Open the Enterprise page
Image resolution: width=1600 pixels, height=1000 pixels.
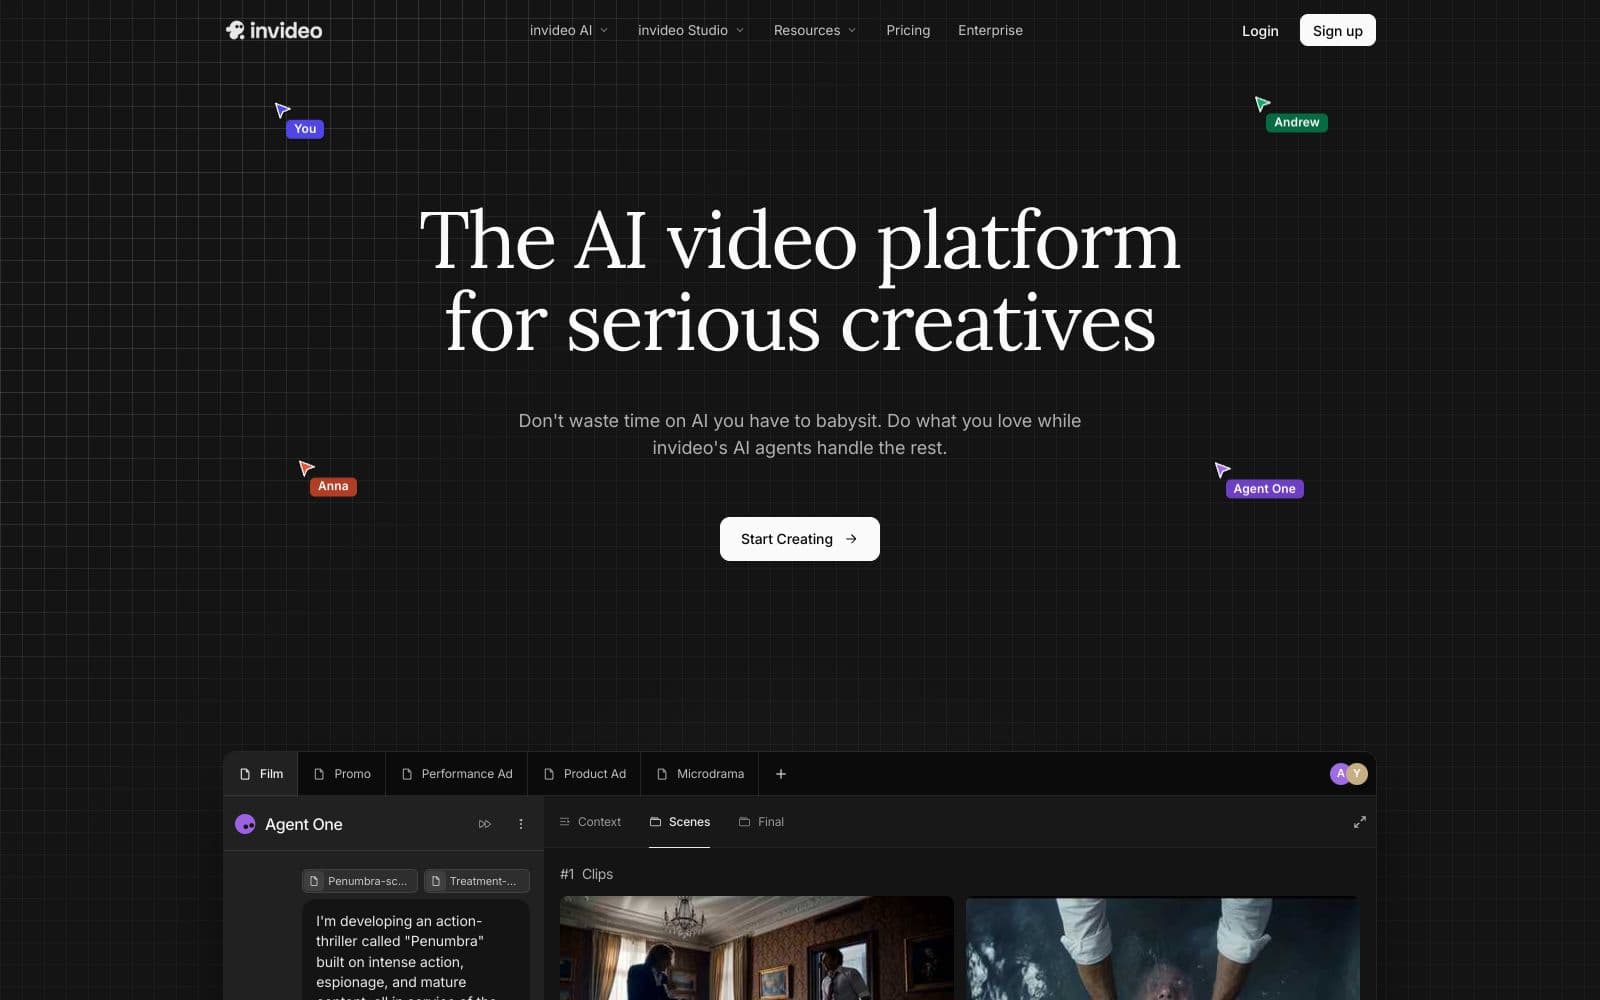[x=990, y=30]
